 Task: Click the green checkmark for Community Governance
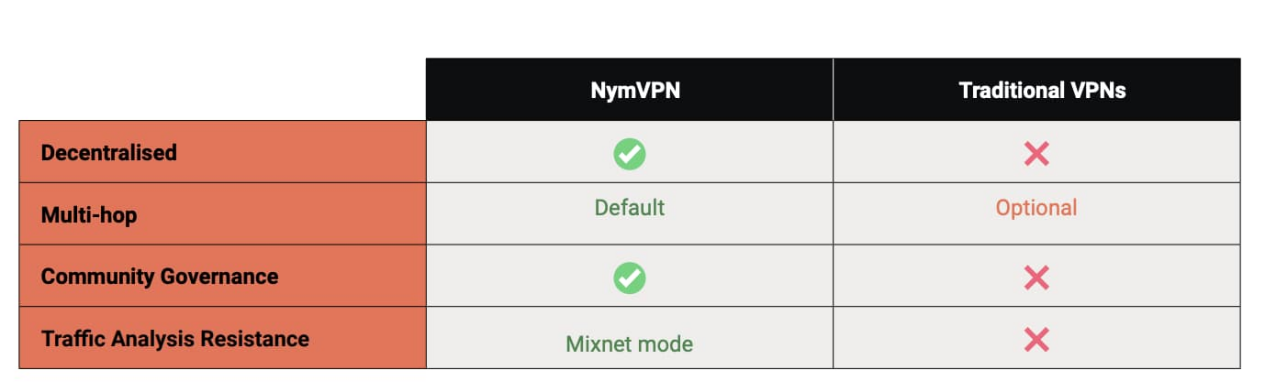pos(629,277)
